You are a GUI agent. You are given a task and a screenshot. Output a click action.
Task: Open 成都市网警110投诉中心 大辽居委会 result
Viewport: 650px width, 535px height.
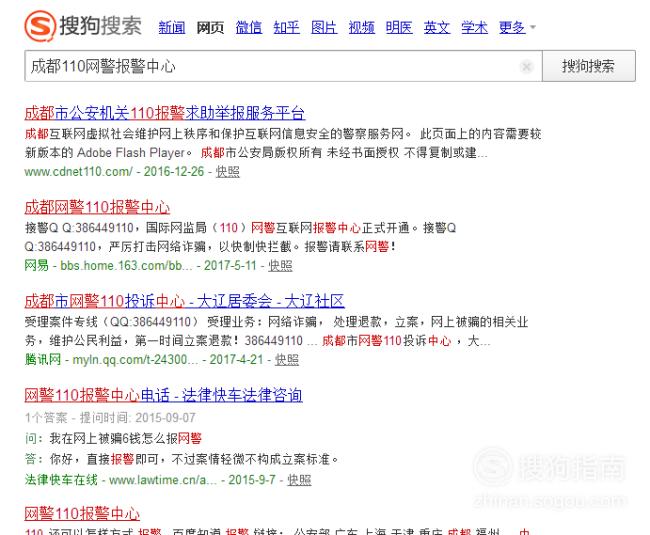pos(184,301)
